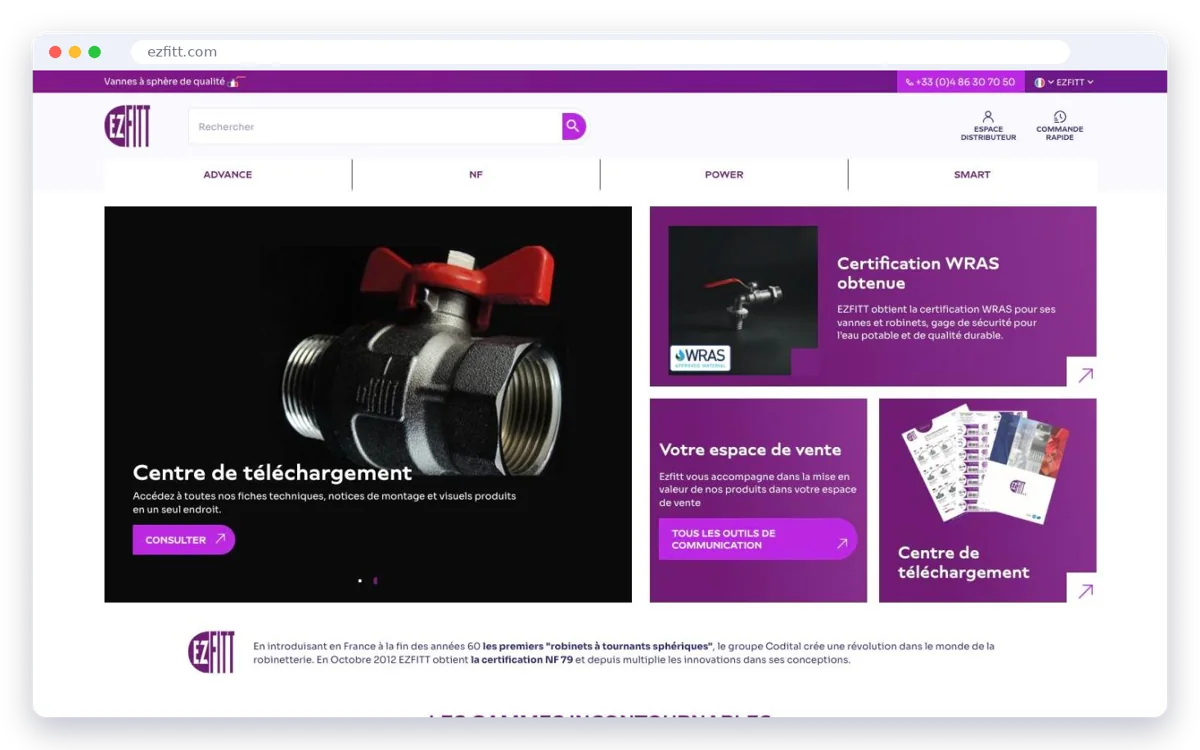This screenshot has height=750, width=1200.
Task: Click the EZFITT logo beside intro paragraph
Action: [x=211, y=652]
